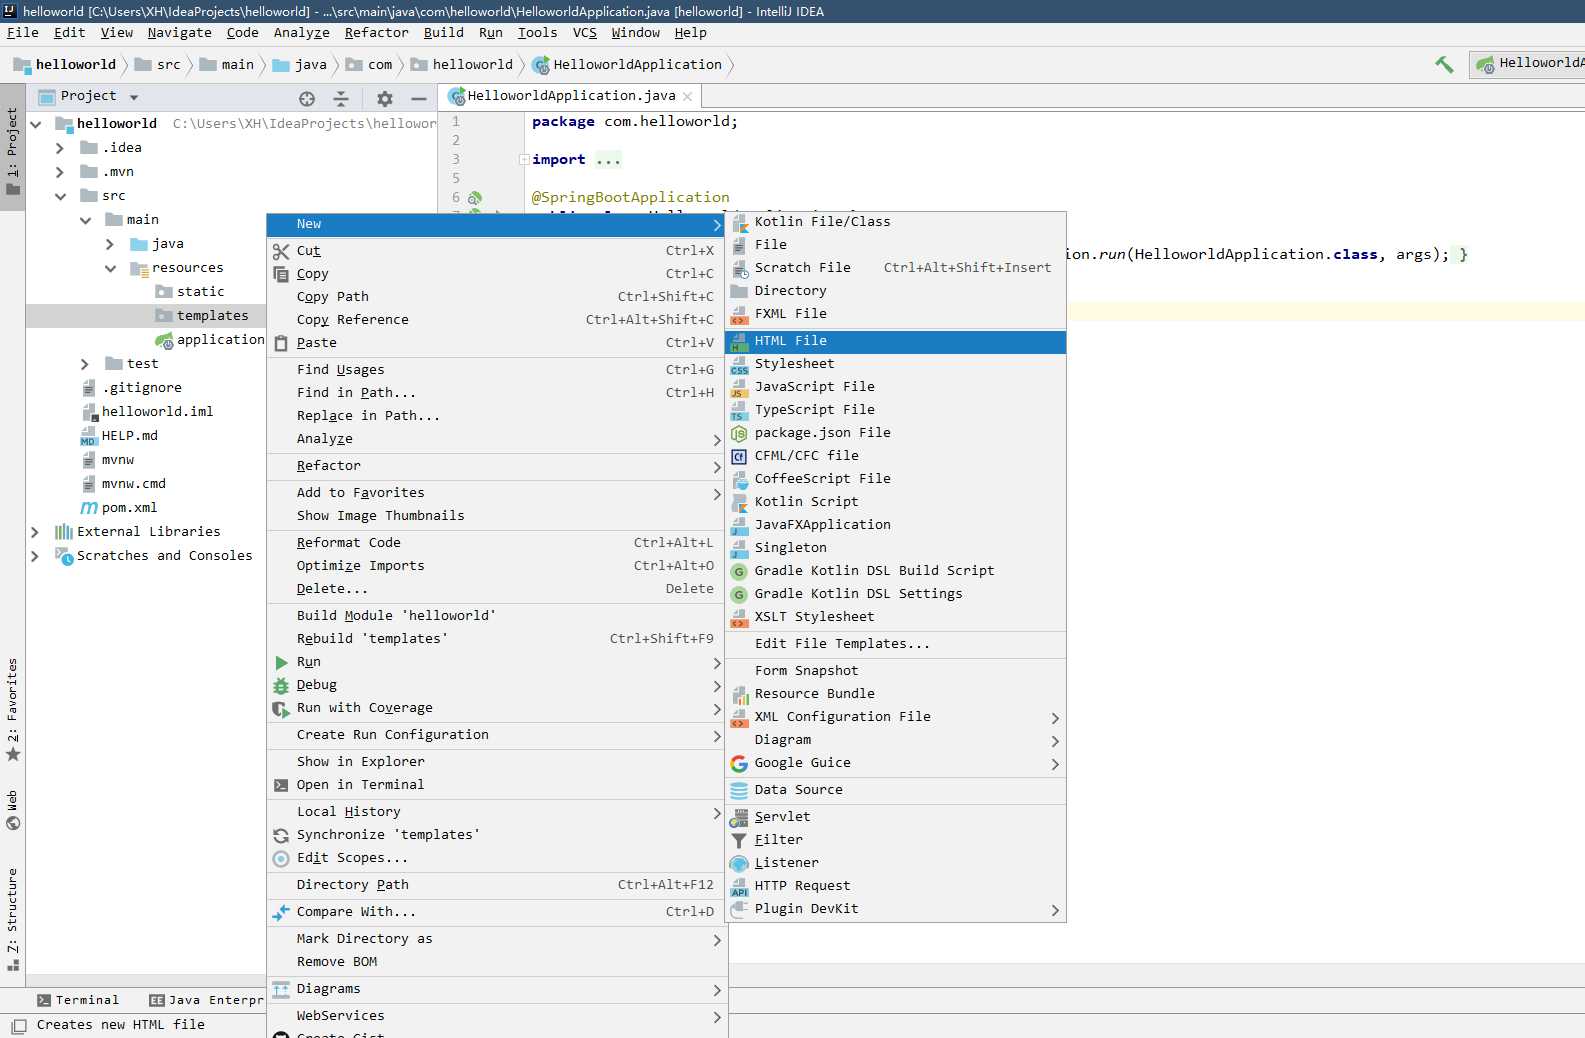Screen dimensions: 1585x1038
Task: Expand the .idea folder
Action: 60,148
